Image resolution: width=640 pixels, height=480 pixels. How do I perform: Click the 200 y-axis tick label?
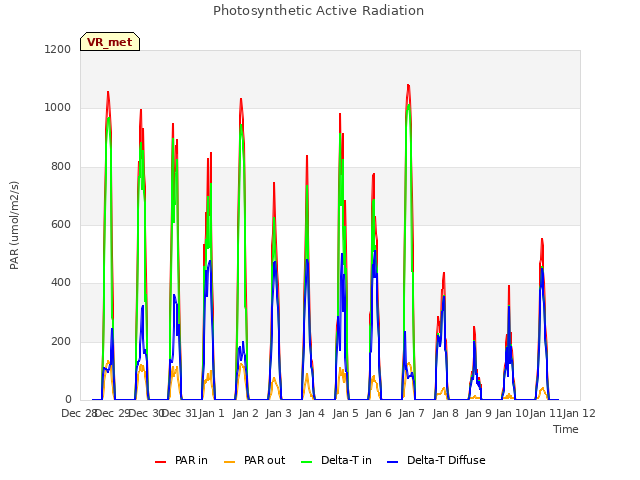61,341
